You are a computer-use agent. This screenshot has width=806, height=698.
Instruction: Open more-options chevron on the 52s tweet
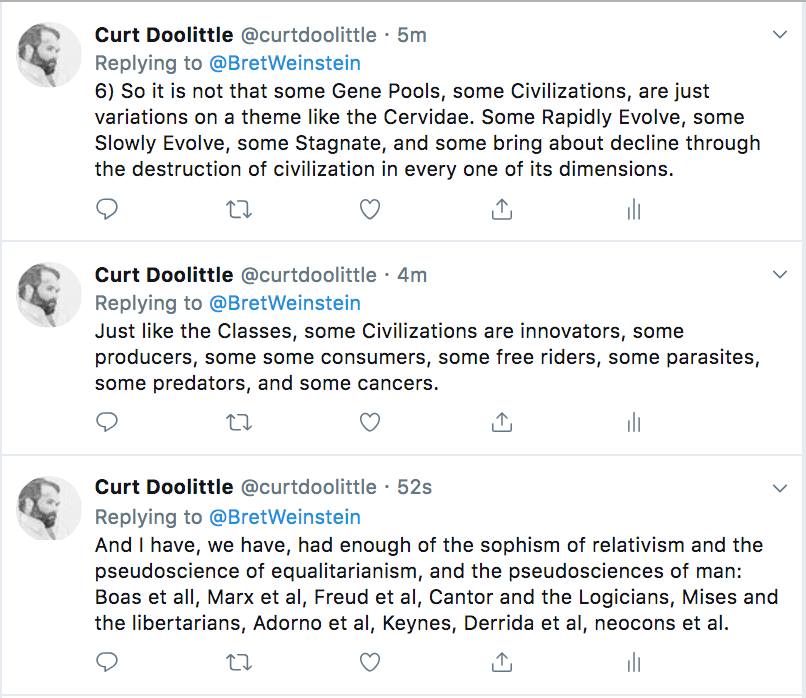click(x=780, y=488)
